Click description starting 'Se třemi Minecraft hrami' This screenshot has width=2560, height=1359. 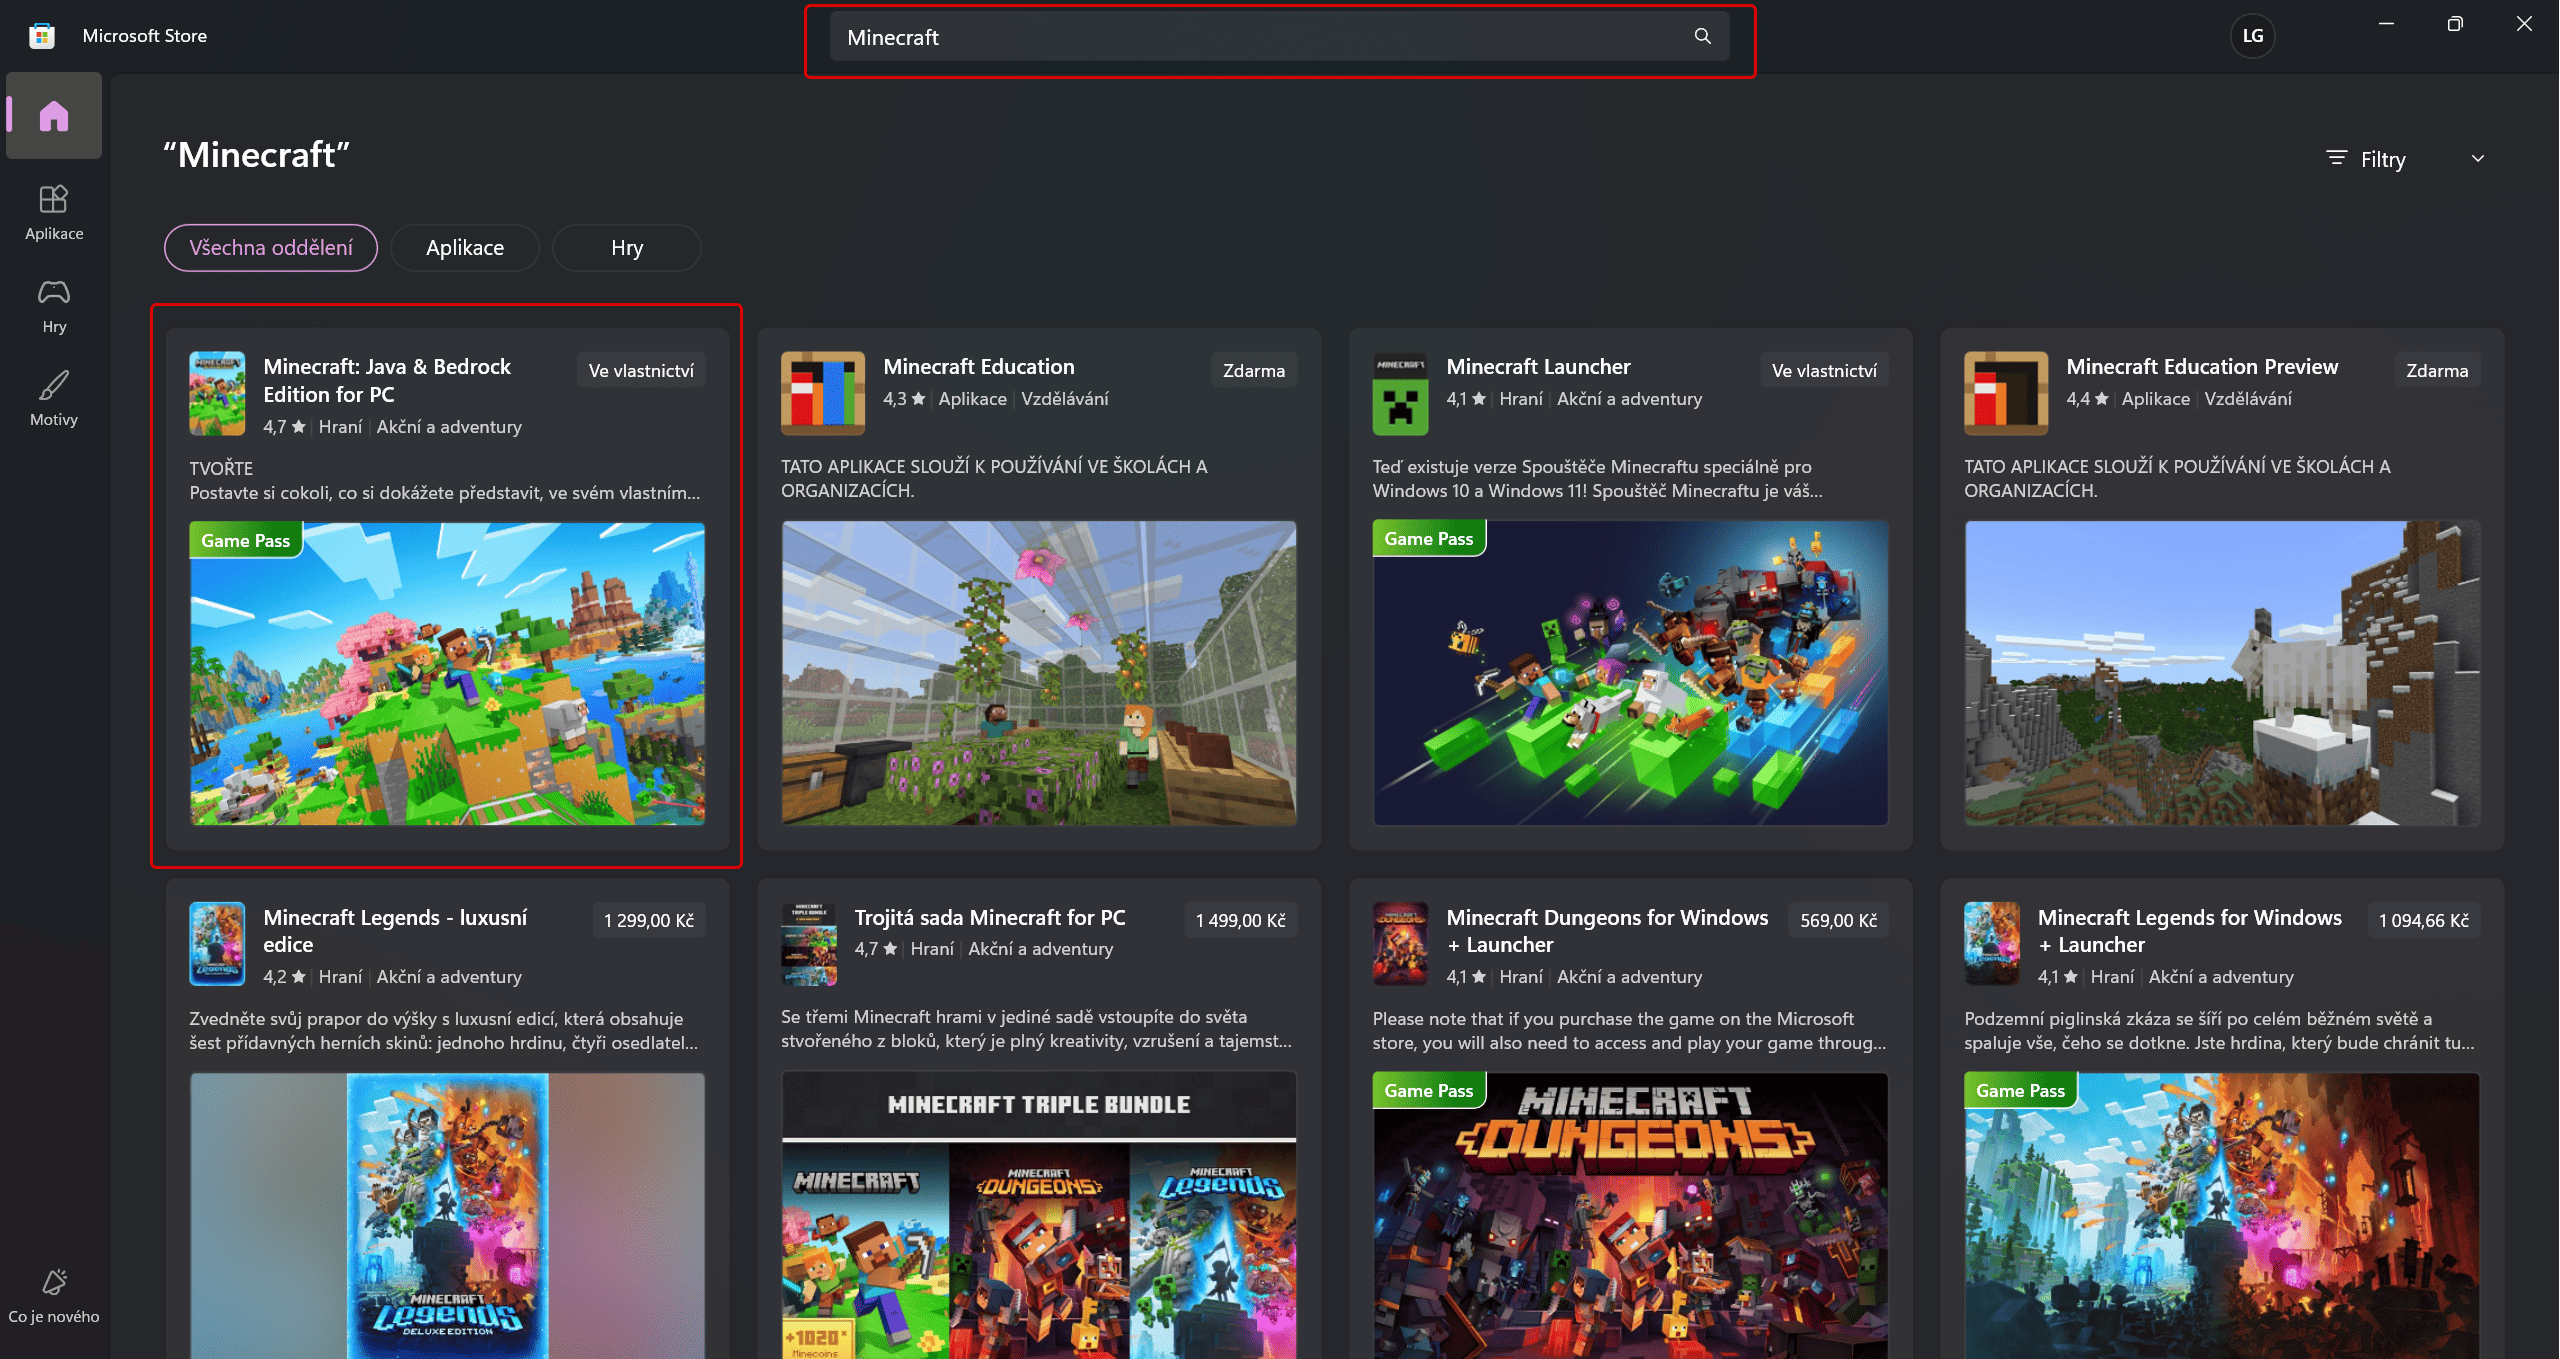[1036, 1029]
